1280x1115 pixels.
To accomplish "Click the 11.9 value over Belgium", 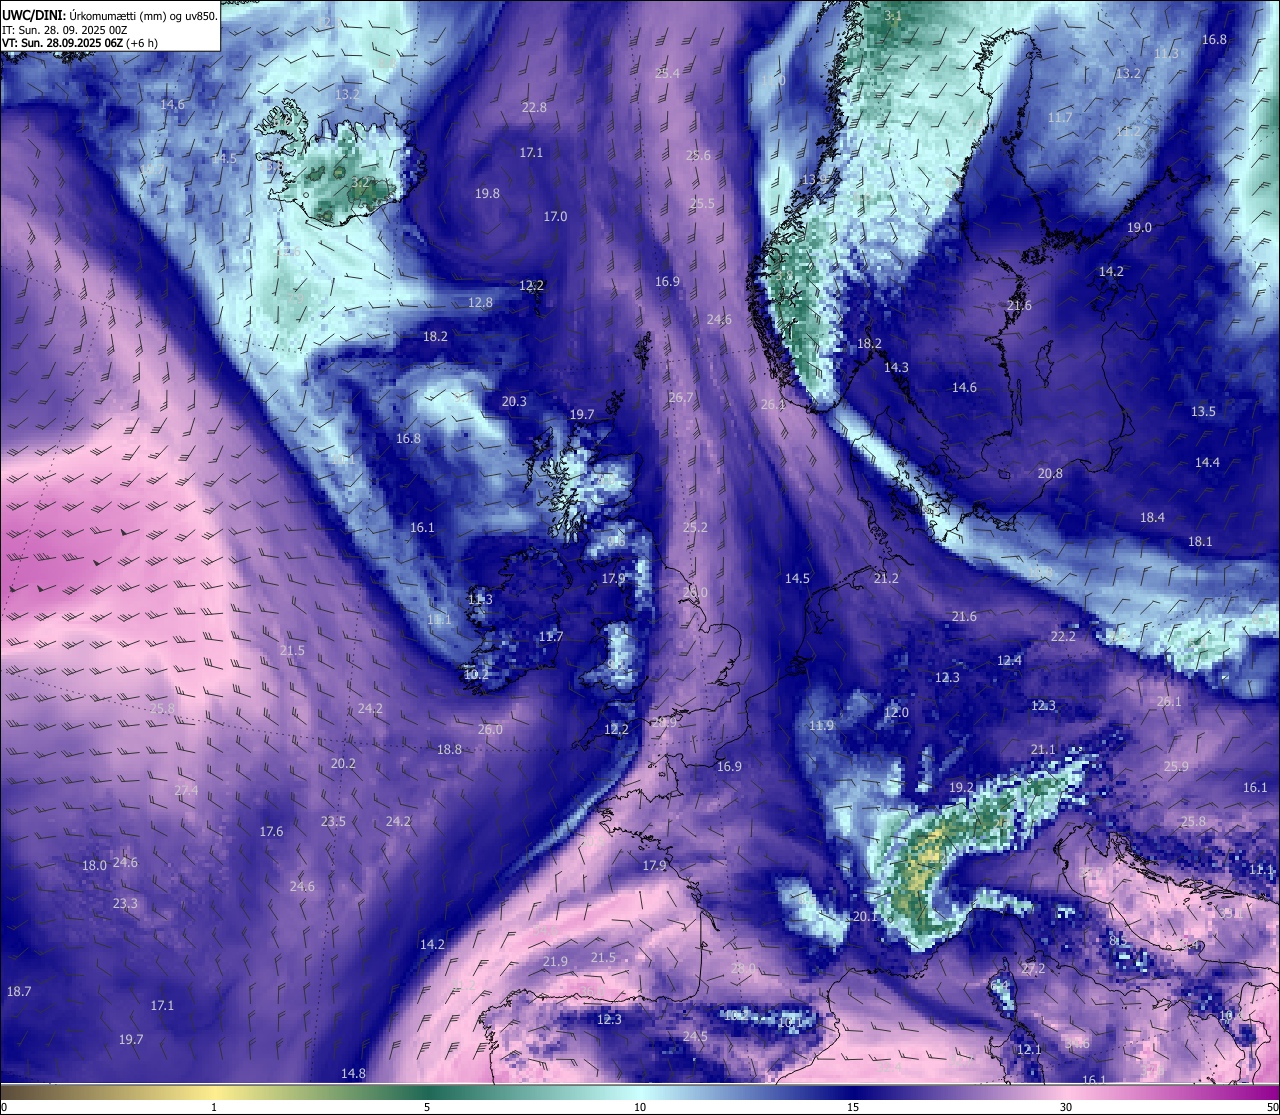I will coord(821,726).
